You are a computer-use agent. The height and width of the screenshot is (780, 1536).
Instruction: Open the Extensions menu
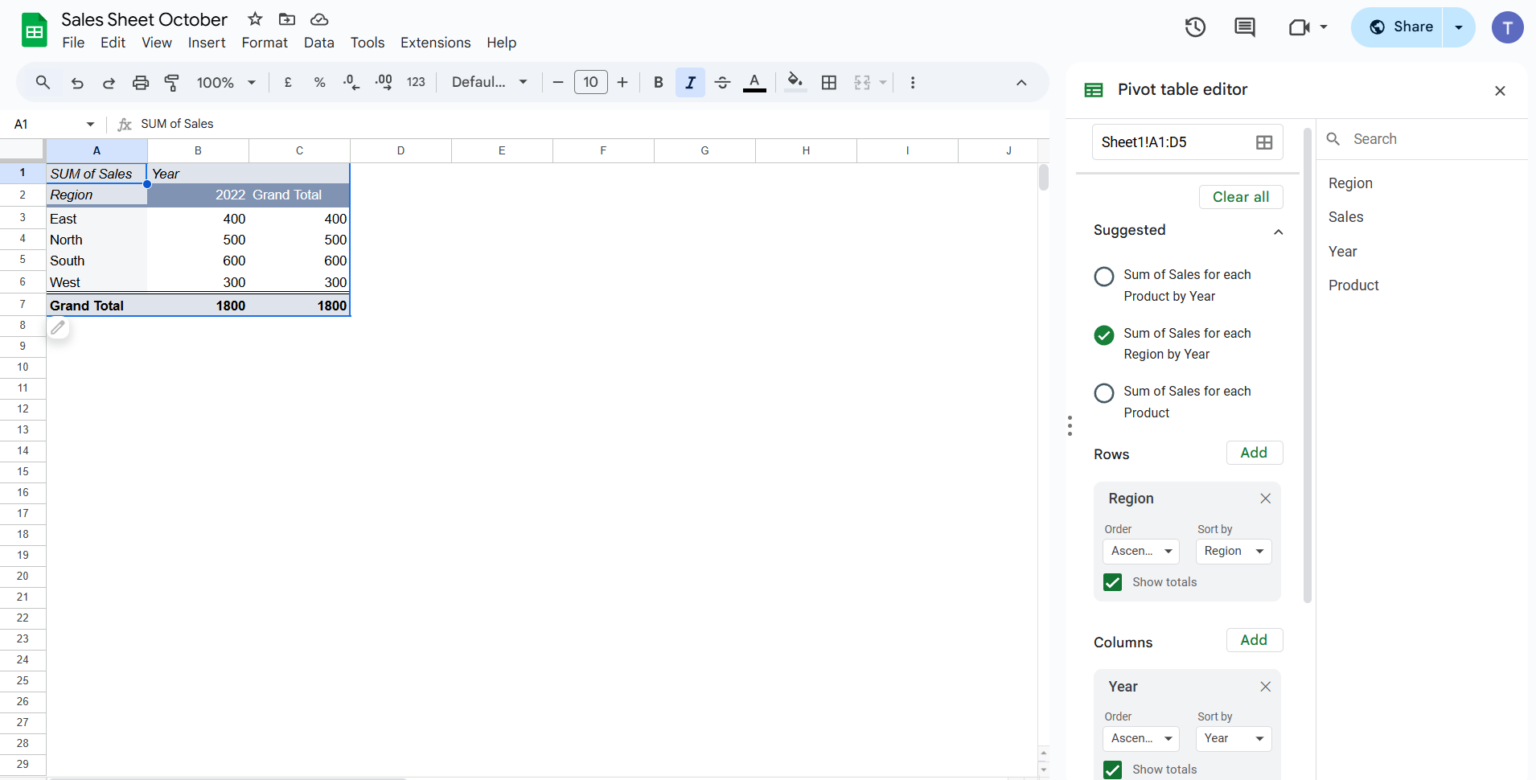point(435,42)
